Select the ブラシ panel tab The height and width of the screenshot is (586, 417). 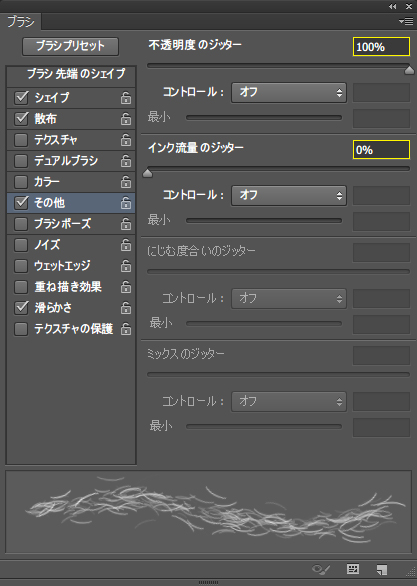[21, 22]
